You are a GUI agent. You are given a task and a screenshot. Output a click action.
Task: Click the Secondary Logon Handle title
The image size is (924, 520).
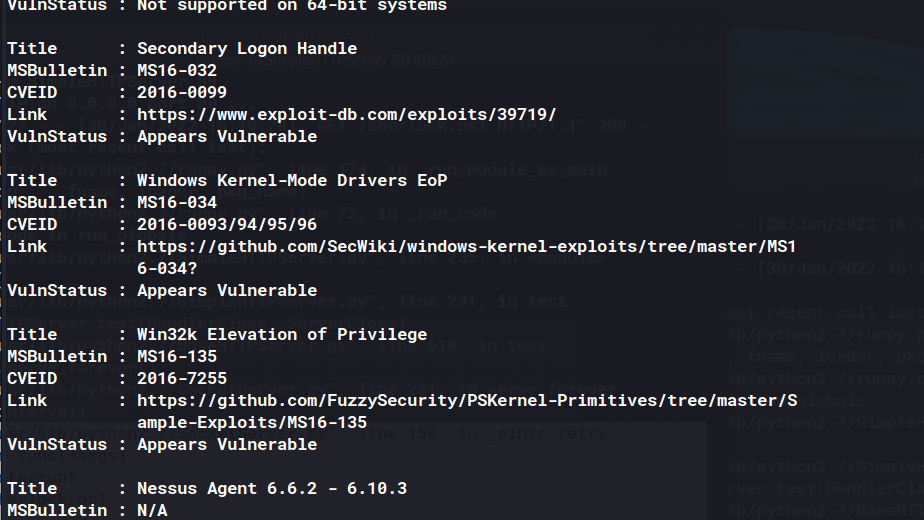(247, 49)
